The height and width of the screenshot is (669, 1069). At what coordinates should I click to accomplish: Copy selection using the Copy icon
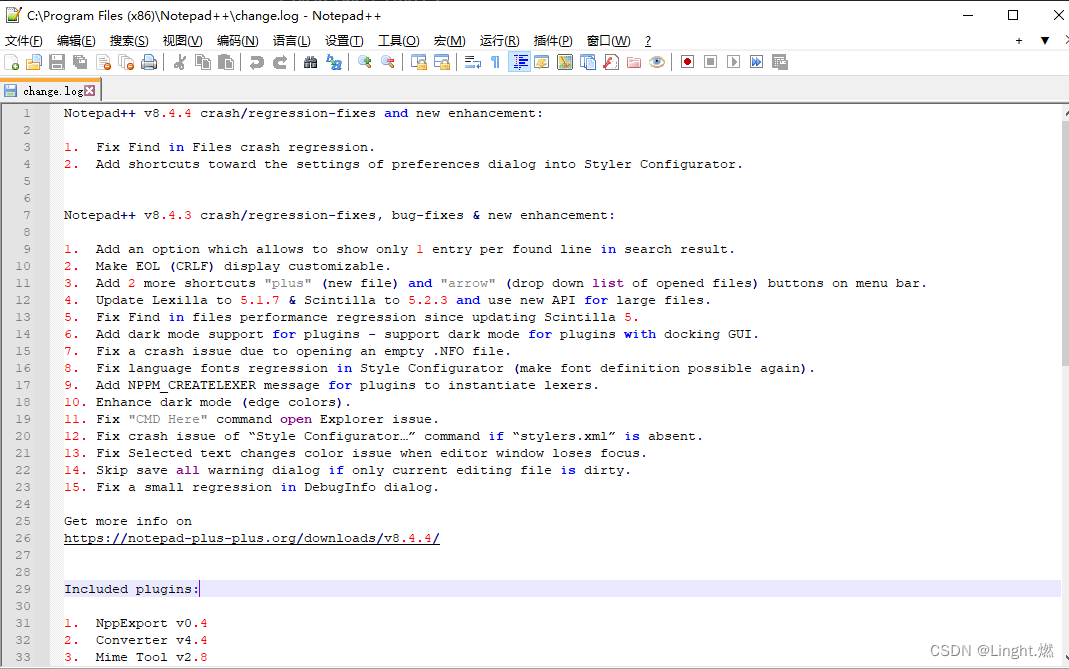coord(203,63)
